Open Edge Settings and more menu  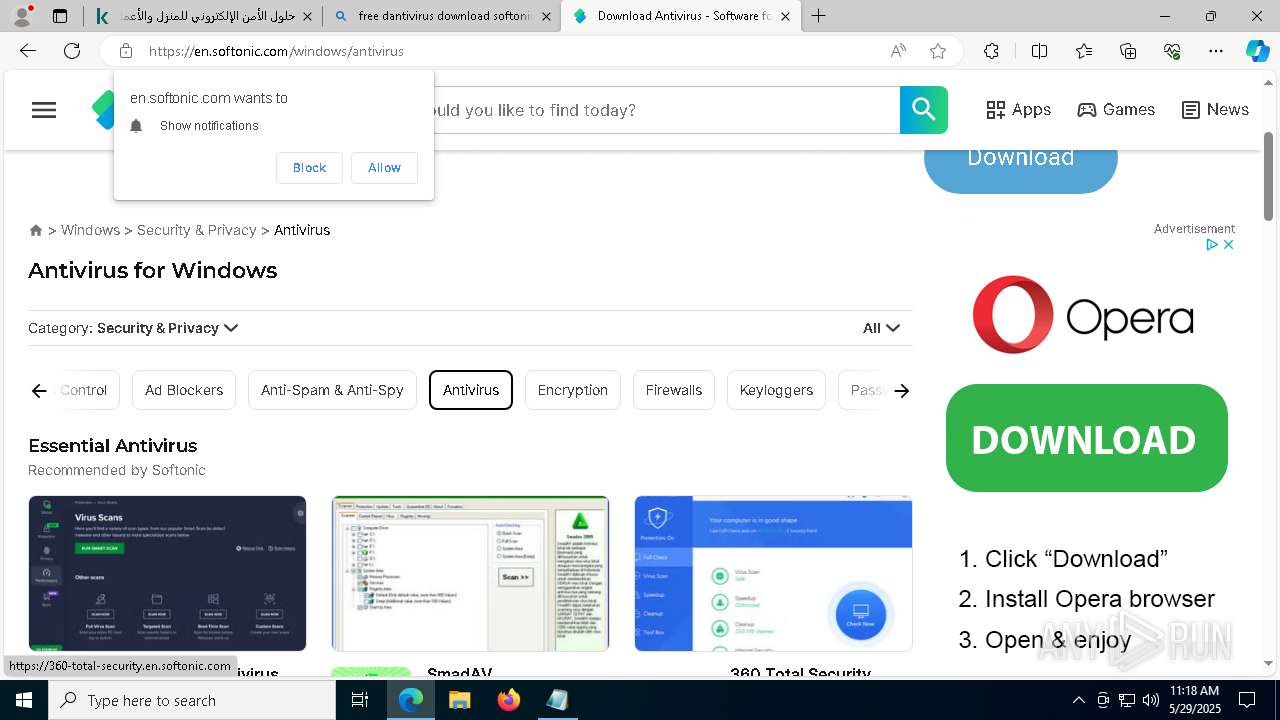click(x=1216, y=51)
